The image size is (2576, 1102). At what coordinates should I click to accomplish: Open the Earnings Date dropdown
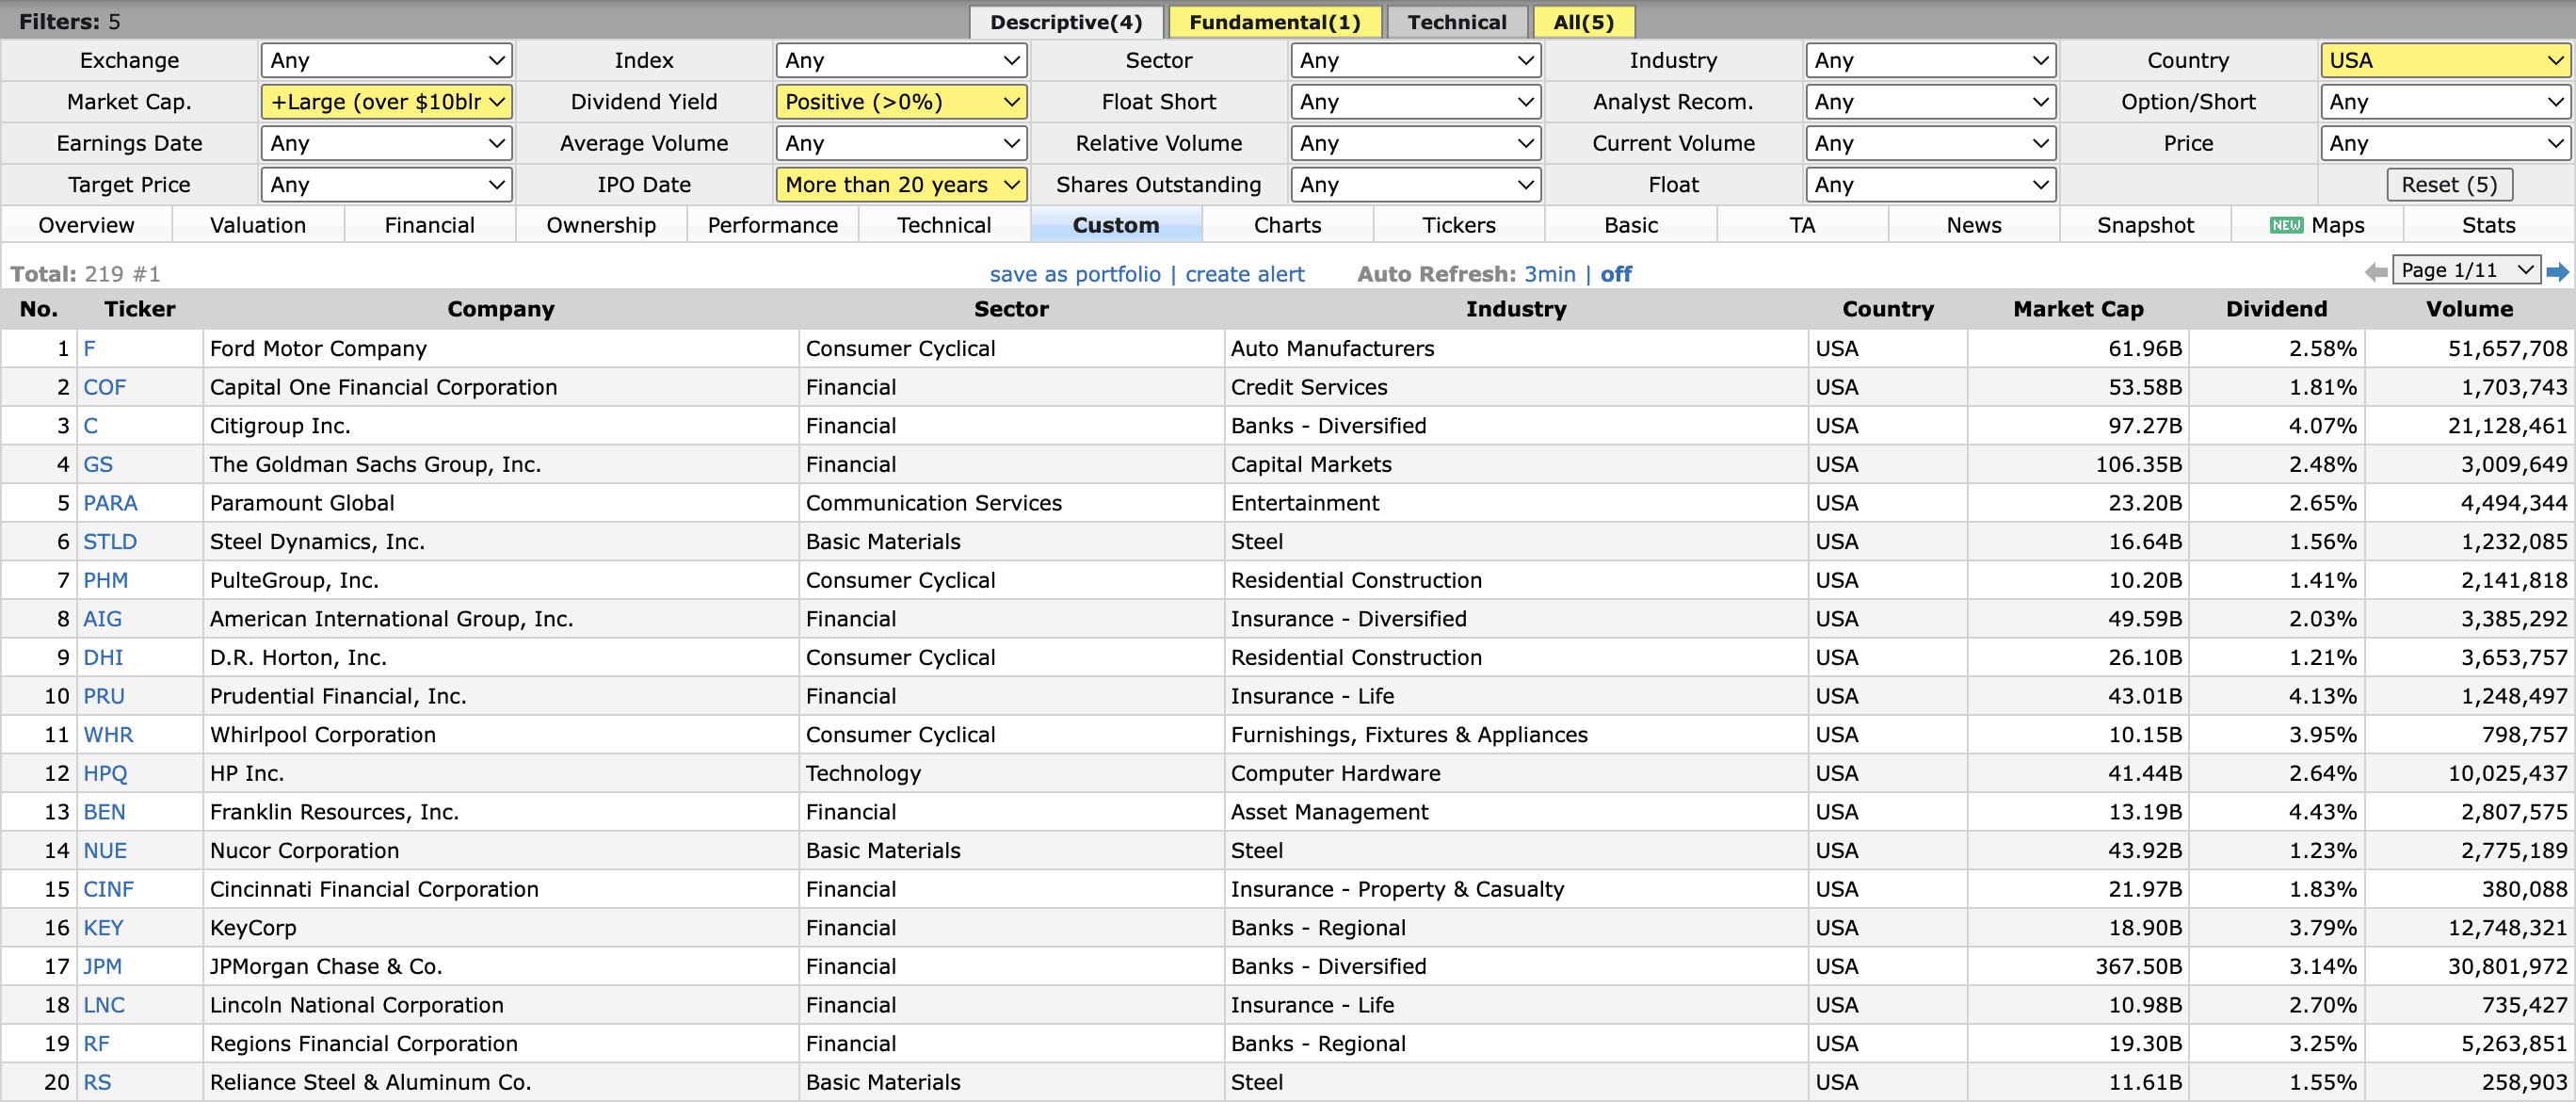click(387, 143)
